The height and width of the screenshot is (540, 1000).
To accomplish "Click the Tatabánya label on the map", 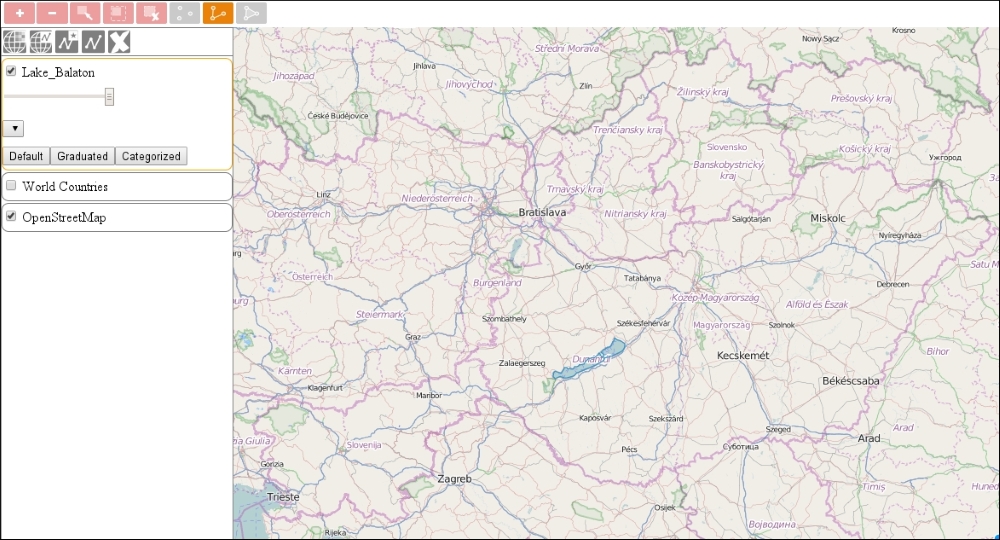I will (x=642, y=279).
